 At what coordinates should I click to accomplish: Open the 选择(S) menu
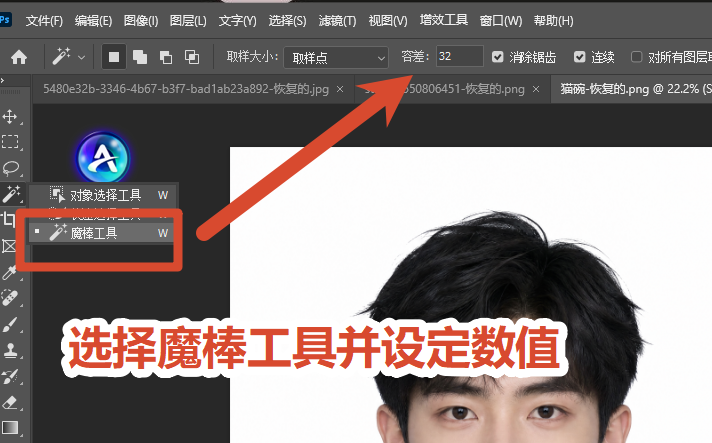pyautogui.click(x=287, y=20)
